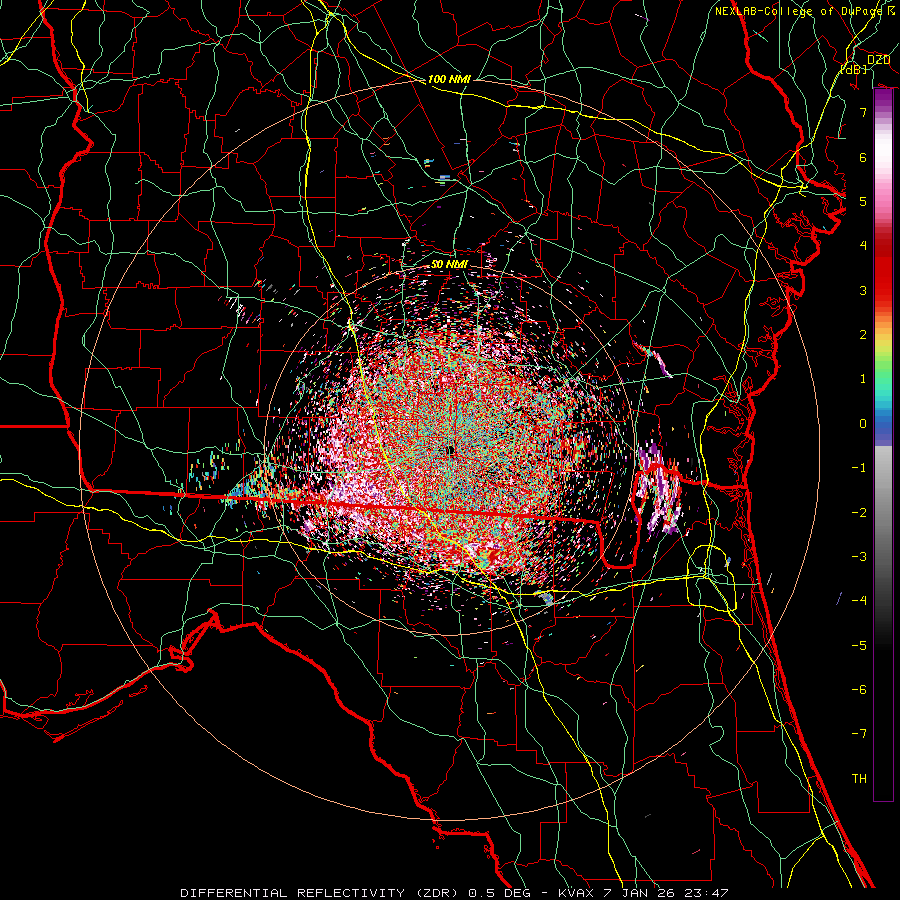
Task: Click the "TH" label at the scale bottom
Action: (859, 779)
